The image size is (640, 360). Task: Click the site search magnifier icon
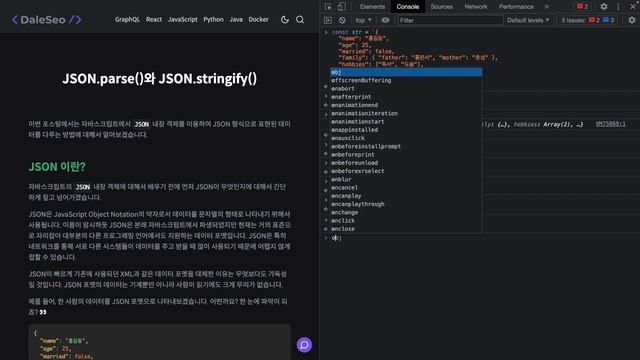300,20
